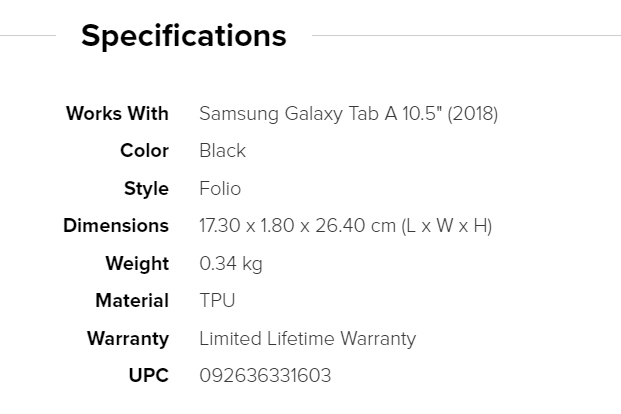Click the Color label

144,151
